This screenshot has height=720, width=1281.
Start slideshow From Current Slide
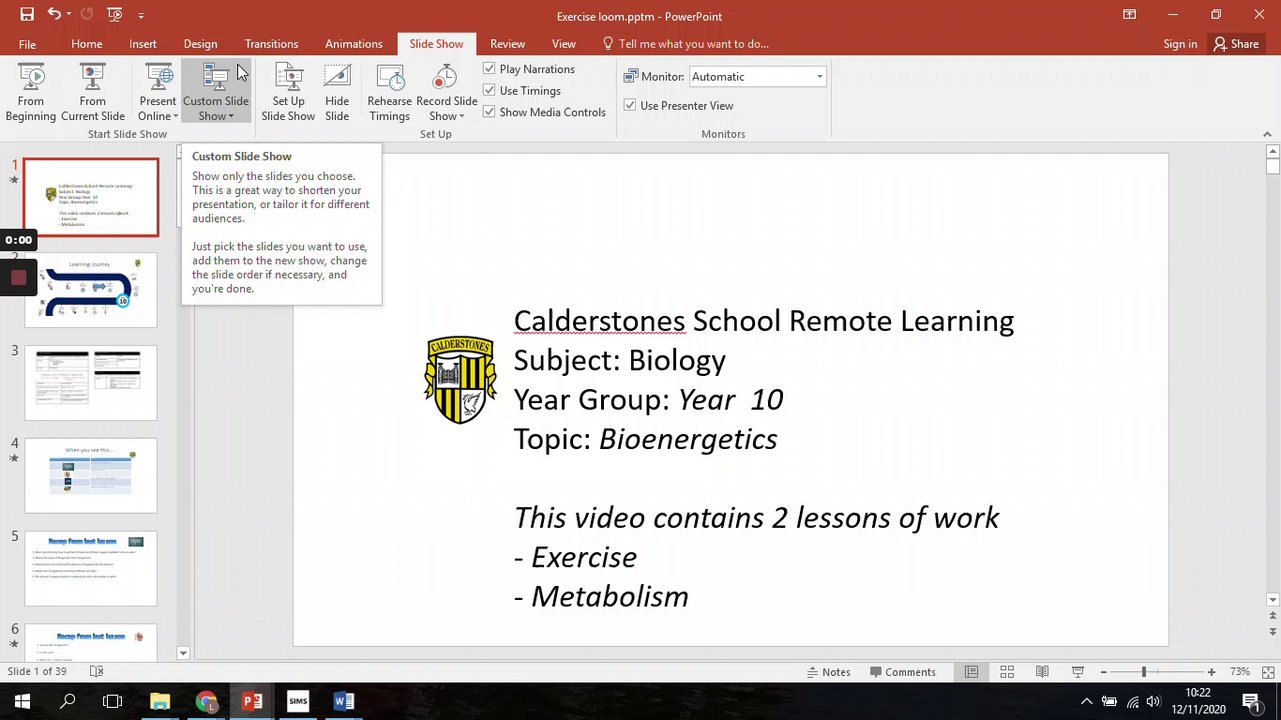point(93,93)
